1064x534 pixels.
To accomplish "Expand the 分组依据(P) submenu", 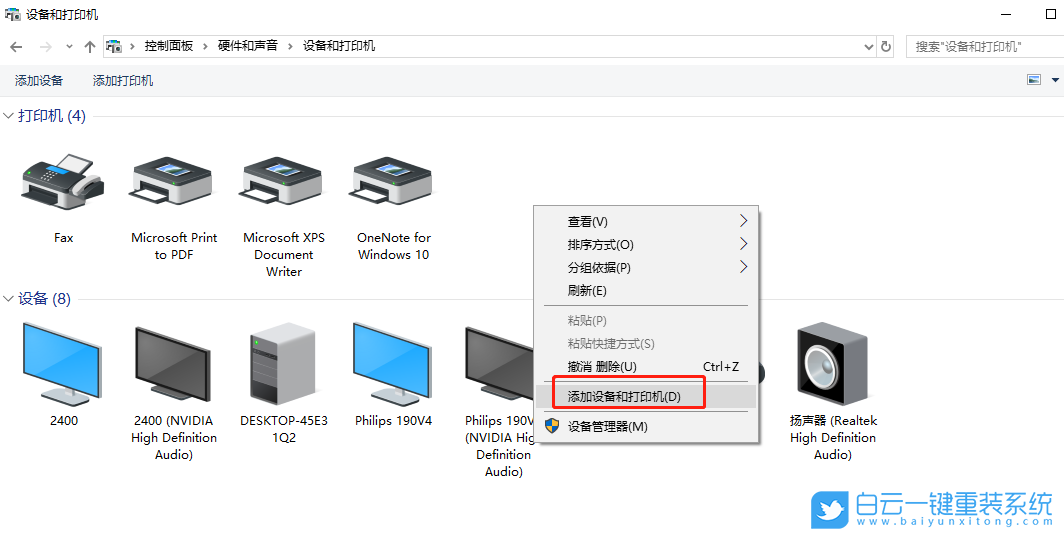I will click(647, 267).
